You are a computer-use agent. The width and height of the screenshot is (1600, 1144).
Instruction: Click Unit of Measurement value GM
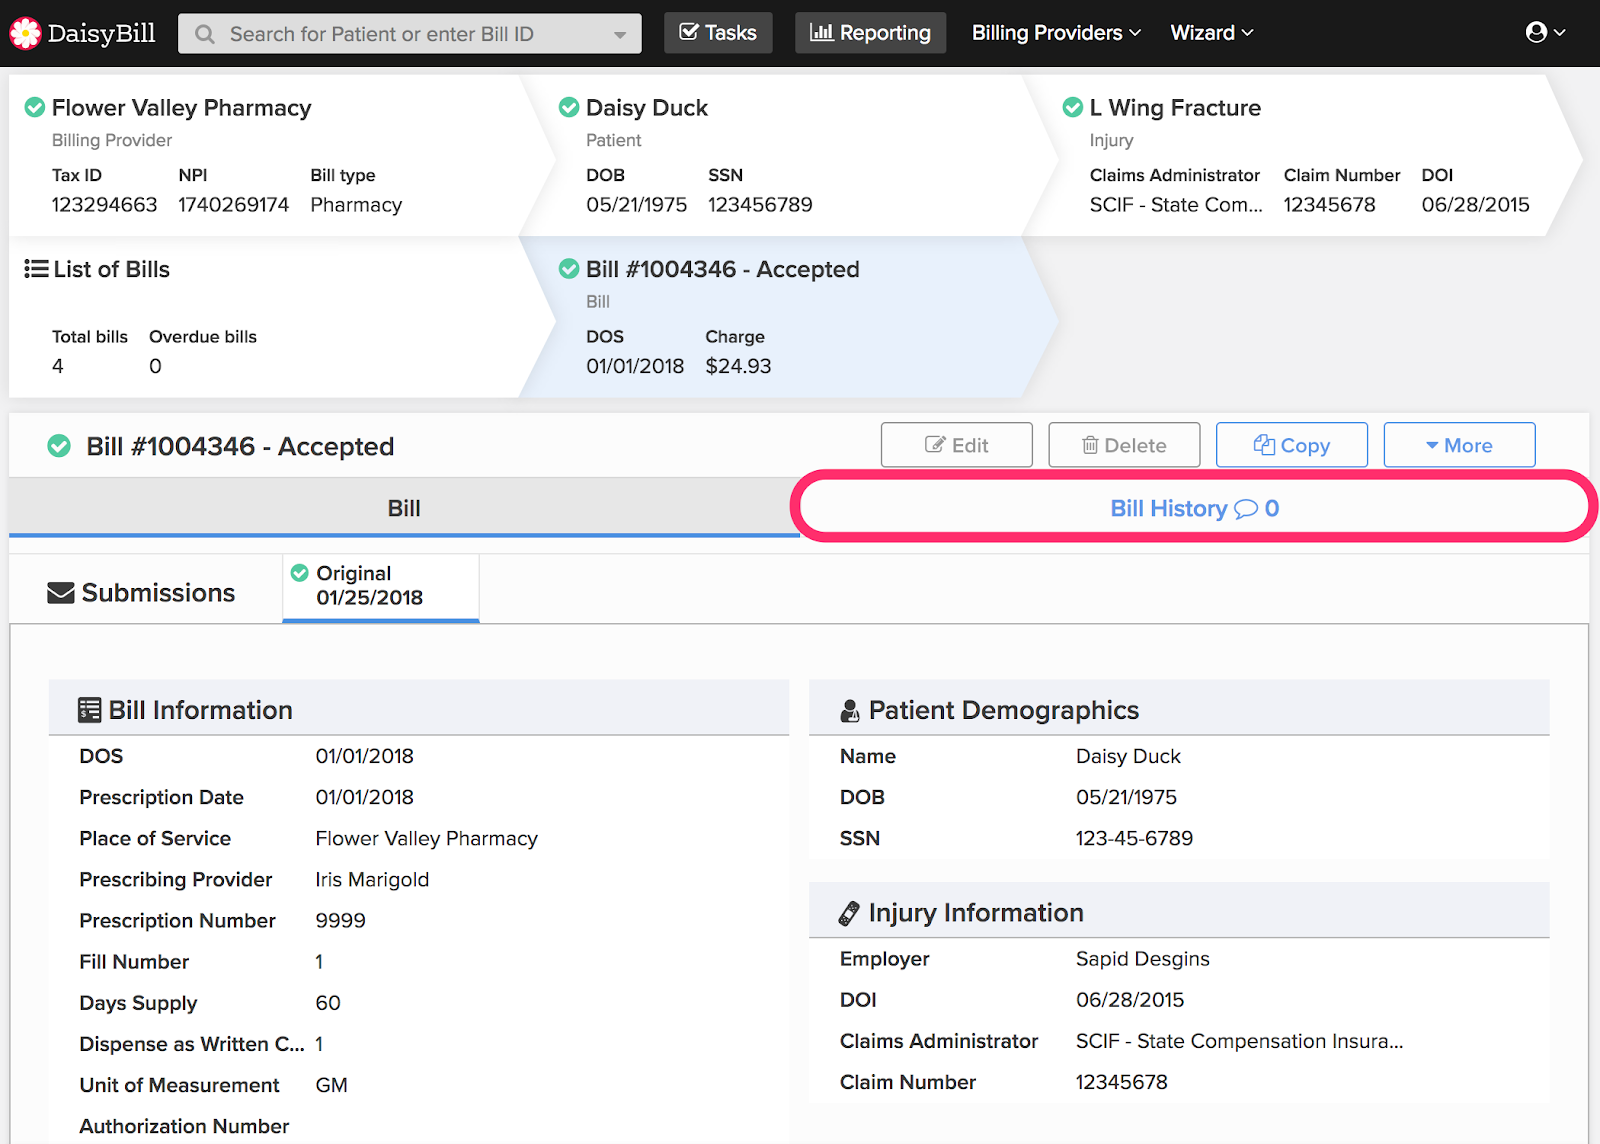(x=331, y=1085)
